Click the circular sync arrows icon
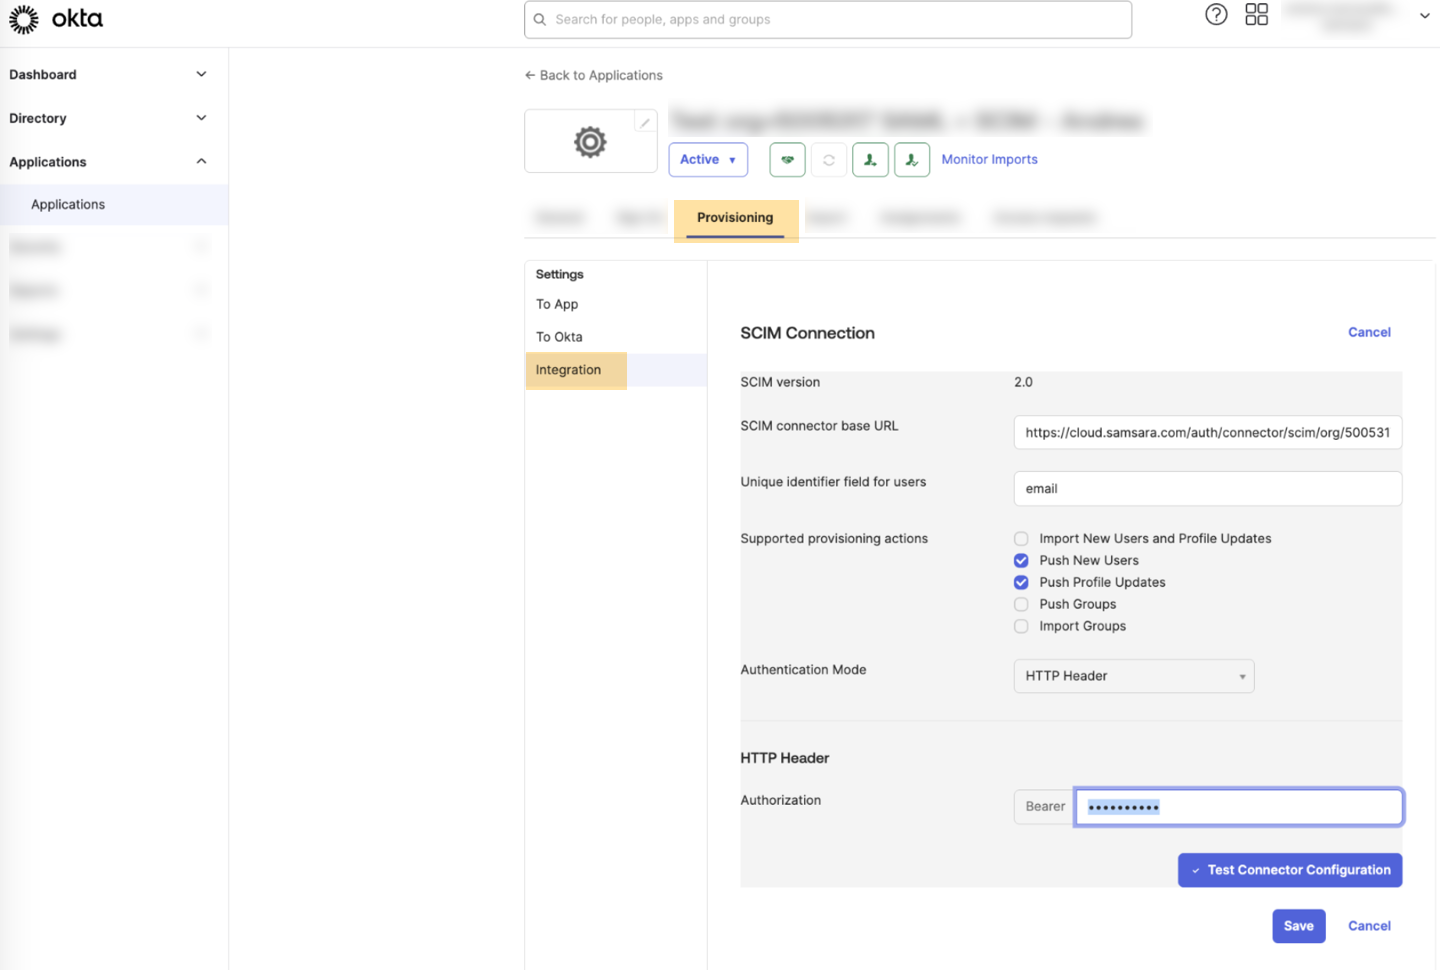1440x970 pixels. (x=829, y=160)
